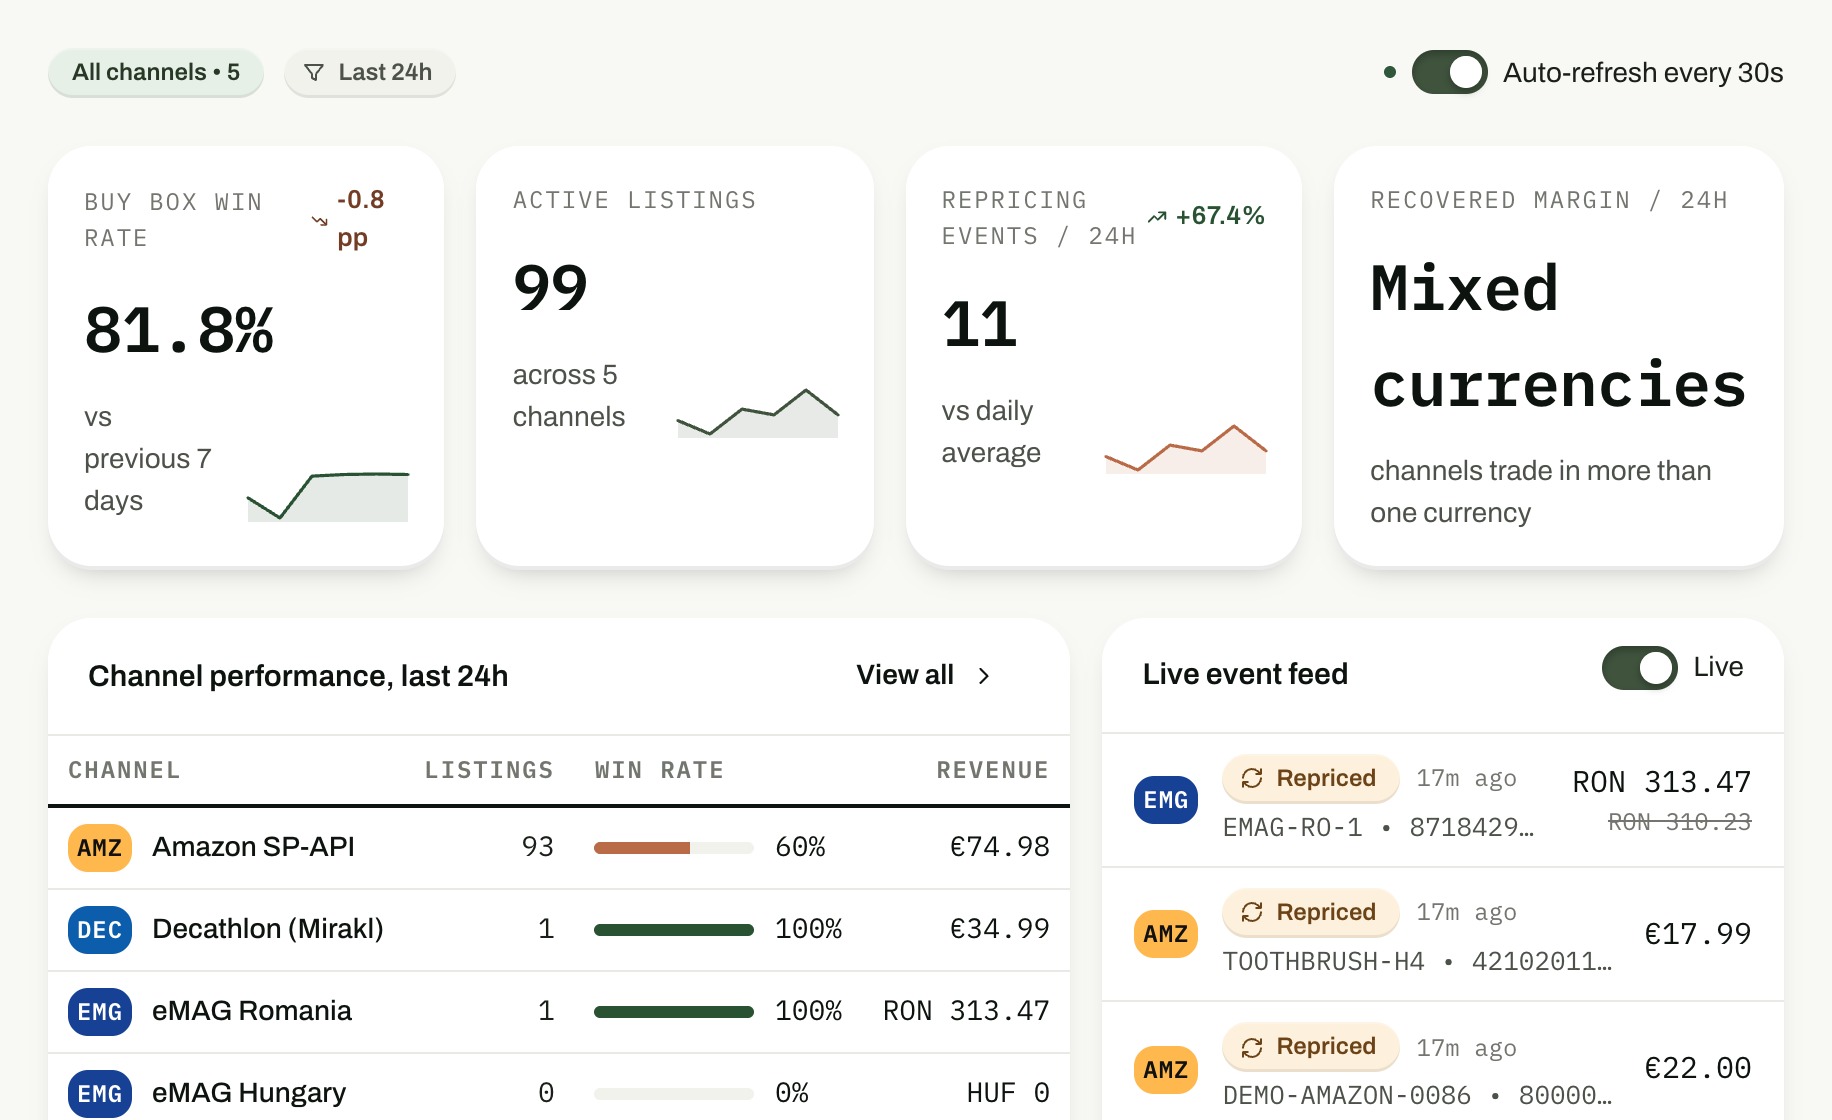Click the eMAG Romania win rate bar
The width and height of the screenshot is (1832, 1120).
(x=674, y=1012)
